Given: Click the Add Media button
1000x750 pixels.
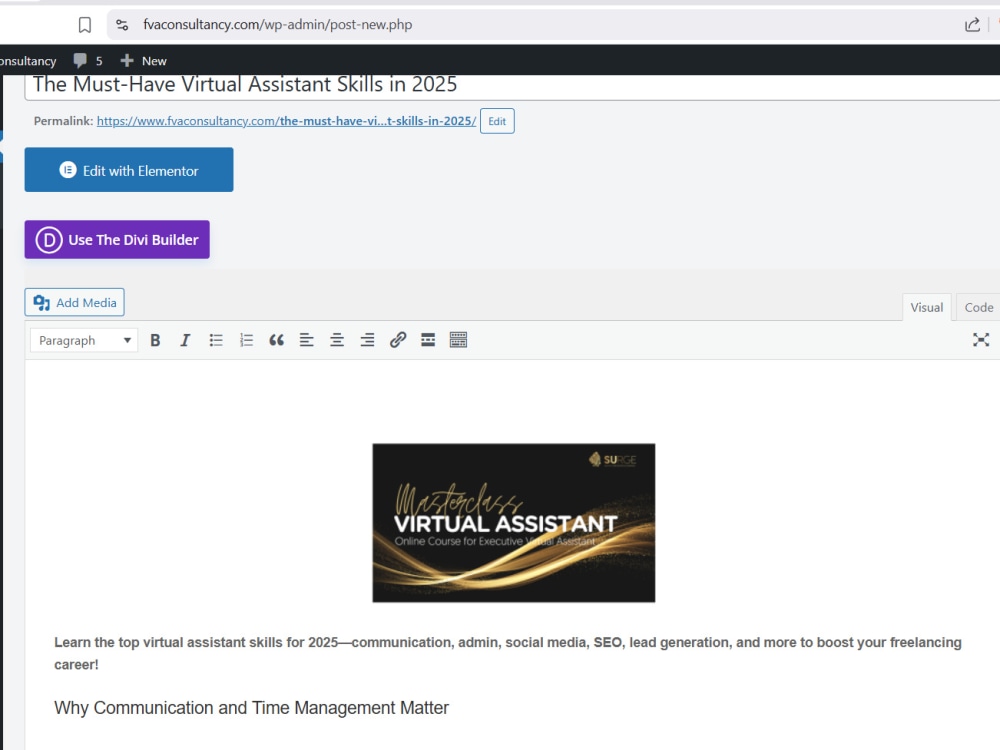Looking at the screenshot, I should (75, 302).
